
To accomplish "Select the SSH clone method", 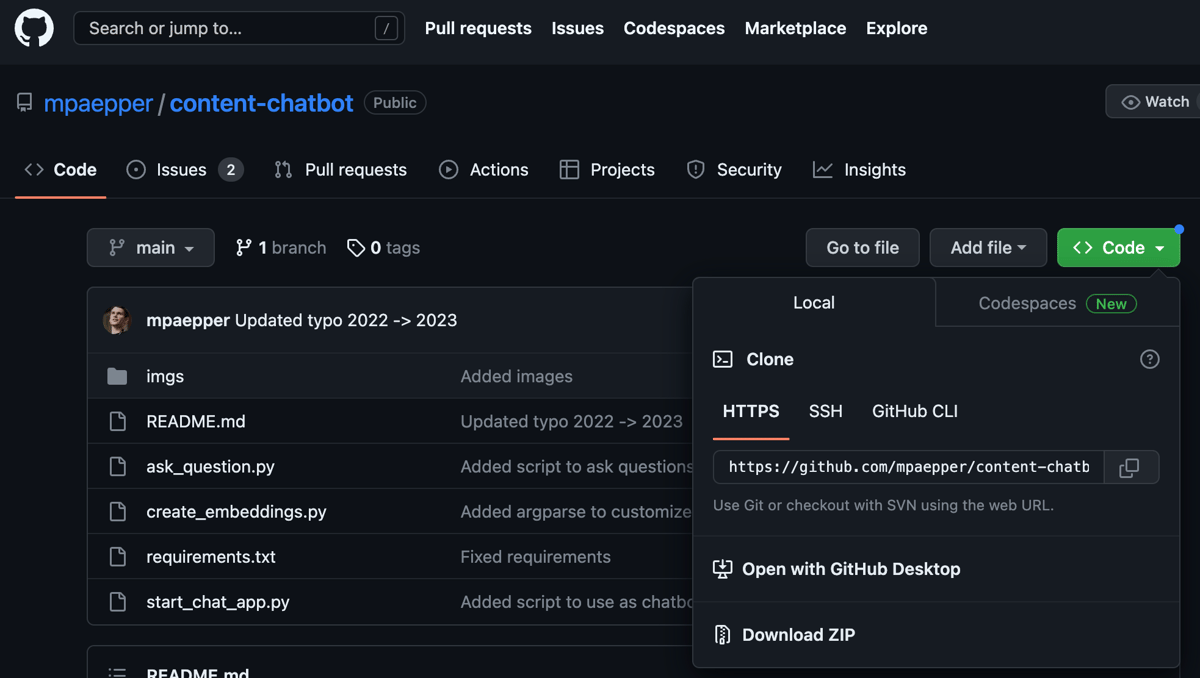I will click(826, 411).
